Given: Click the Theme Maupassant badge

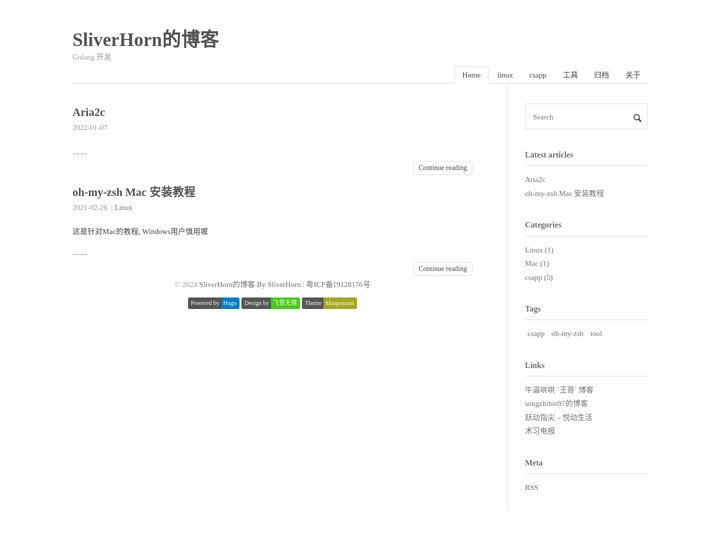Looking at the screenshot, I should [x=329, y=303].
